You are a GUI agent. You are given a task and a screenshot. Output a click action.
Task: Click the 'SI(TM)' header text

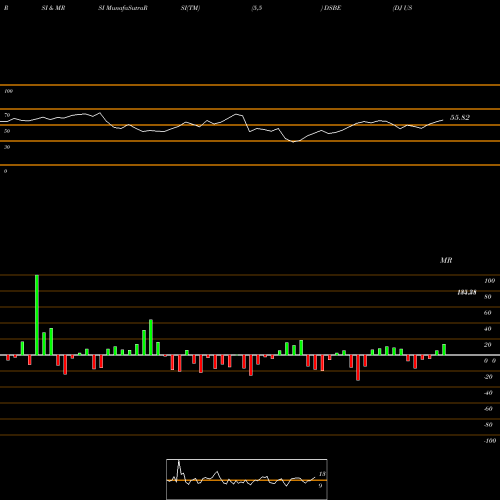coord(190,8)
